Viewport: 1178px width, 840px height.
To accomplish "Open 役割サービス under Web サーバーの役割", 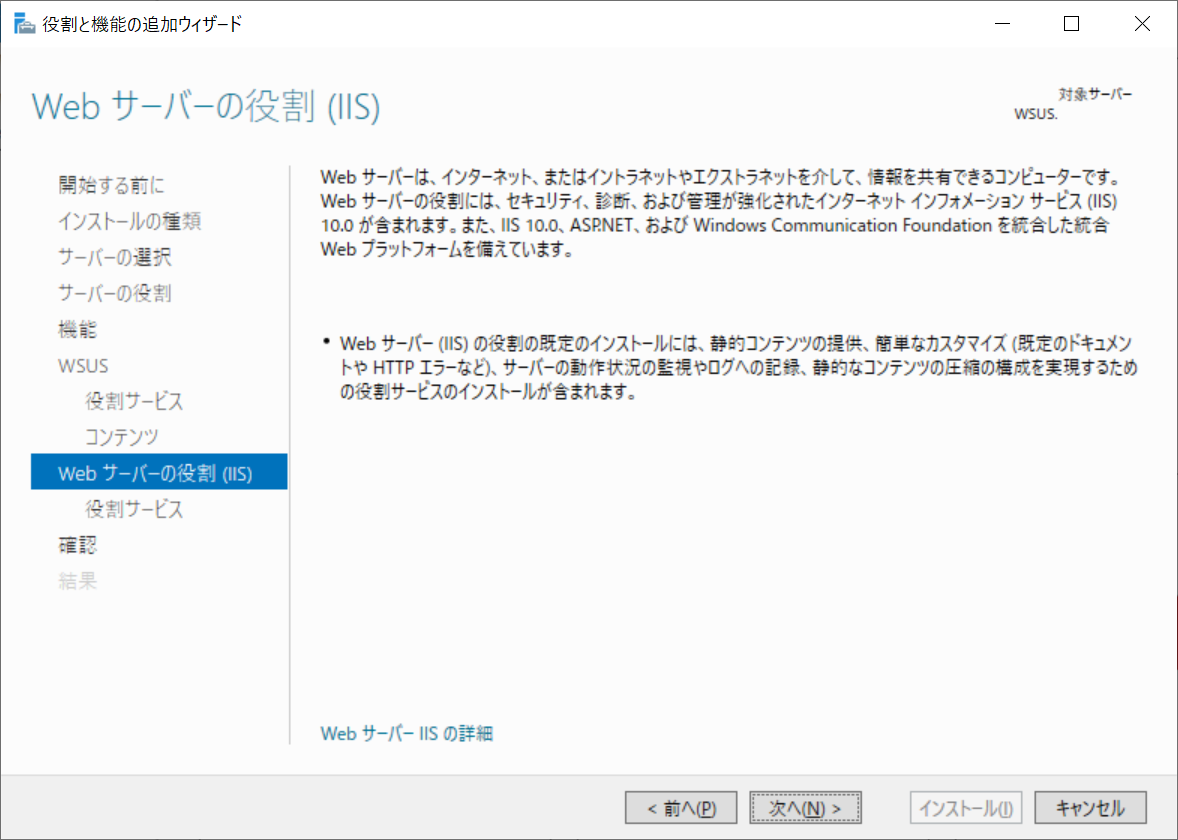I will pyautogui.click(x=134, y=509).
